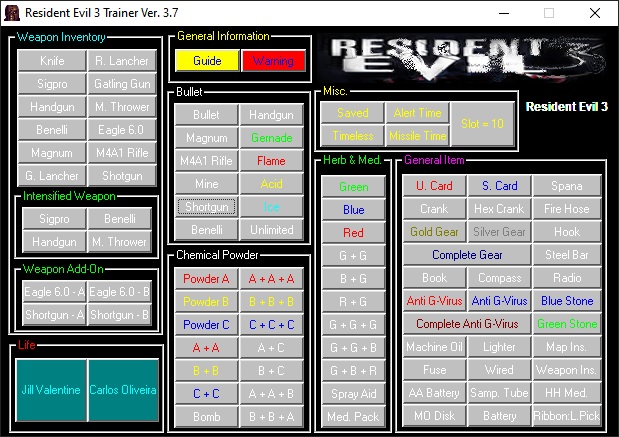Click the Eagle 6.0 - A add-on

[54, 292]
